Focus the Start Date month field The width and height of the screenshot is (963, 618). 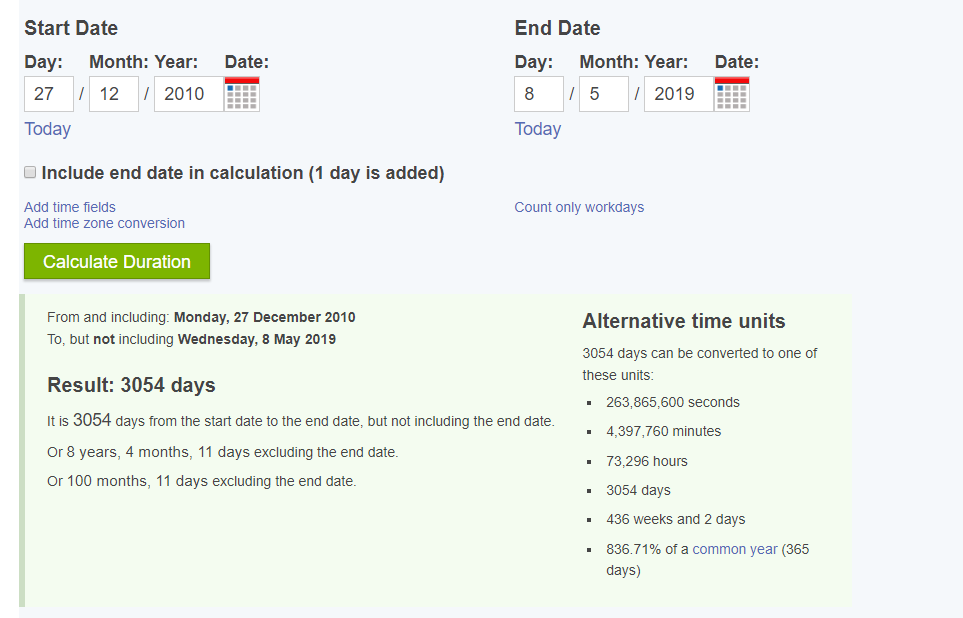(113, 94)
